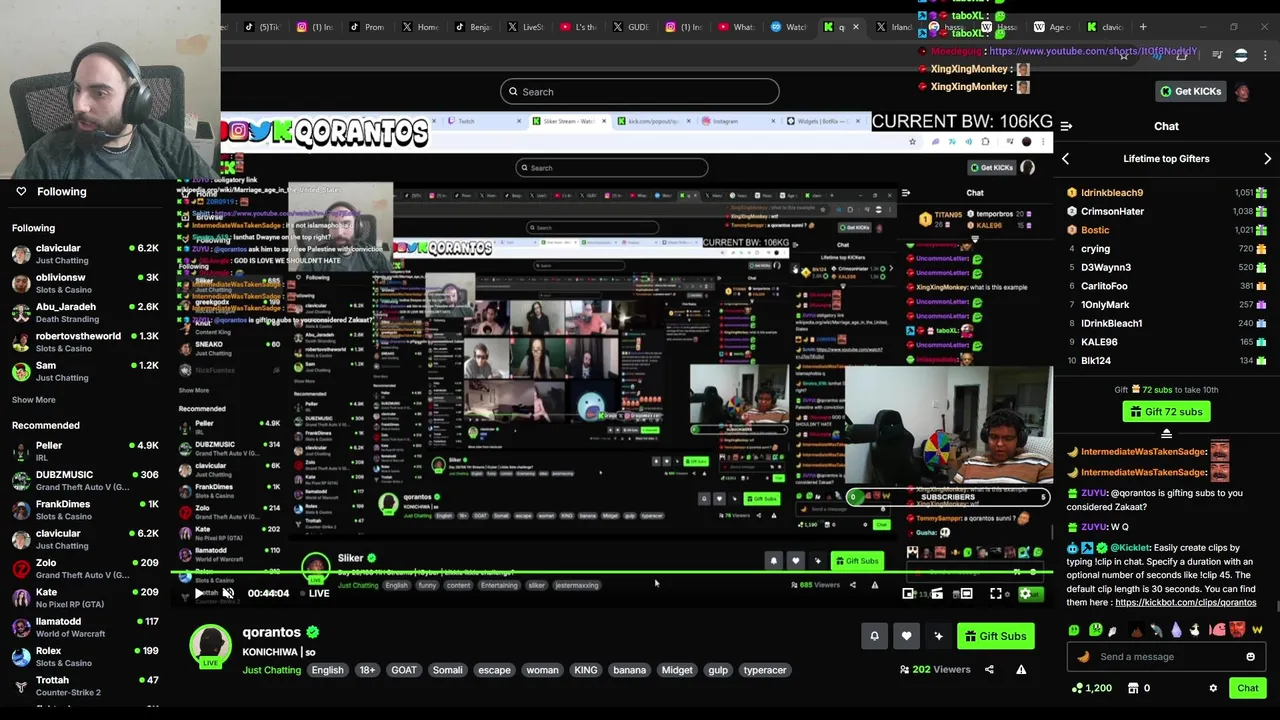This screenshot has width=1280, height=720.
Task: Select the typeracer tag
Action: point(765,670)
